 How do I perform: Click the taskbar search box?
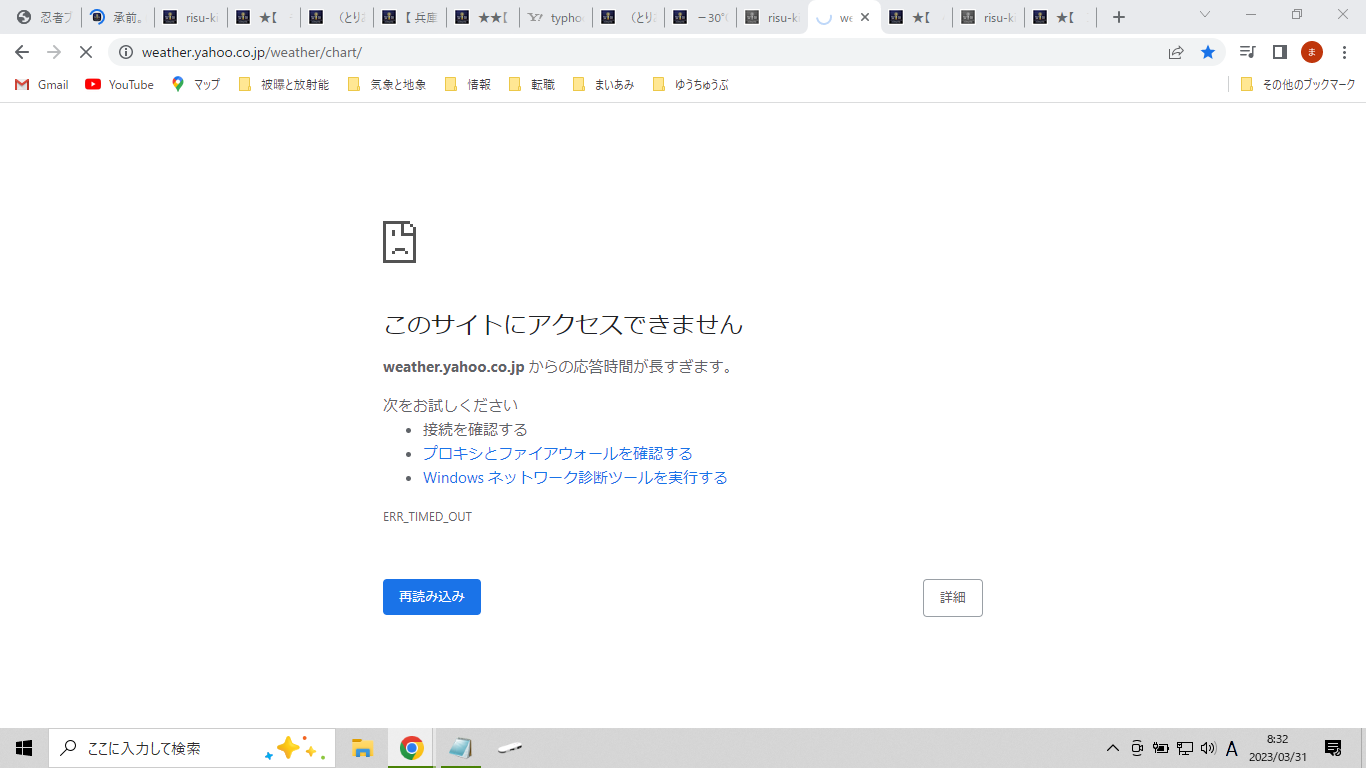coord(192,748)
